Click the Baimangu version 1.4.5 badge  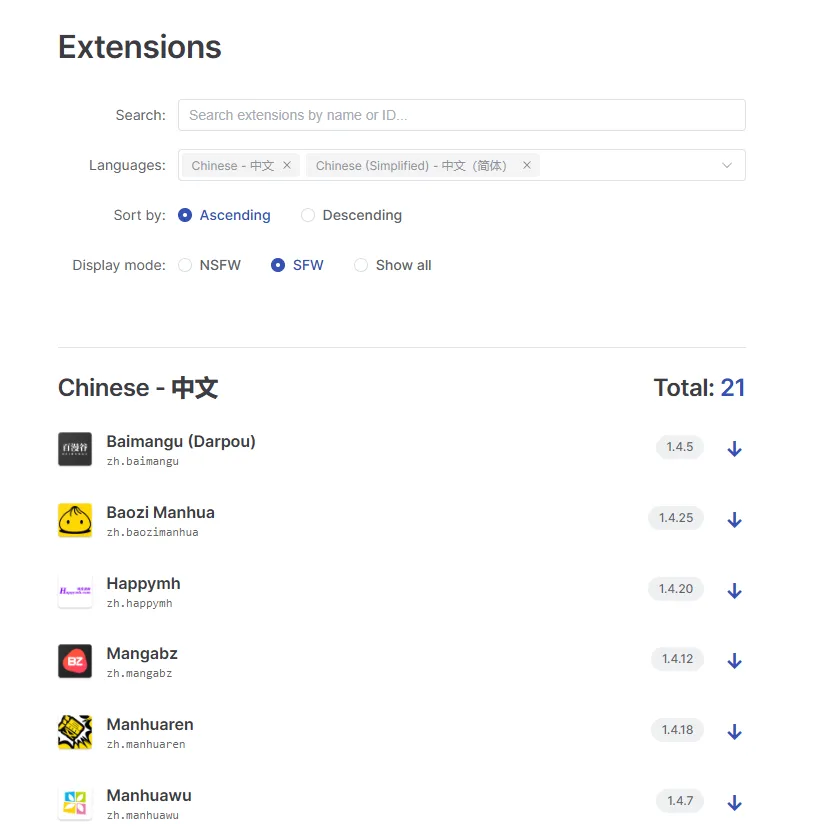point(679,447)
